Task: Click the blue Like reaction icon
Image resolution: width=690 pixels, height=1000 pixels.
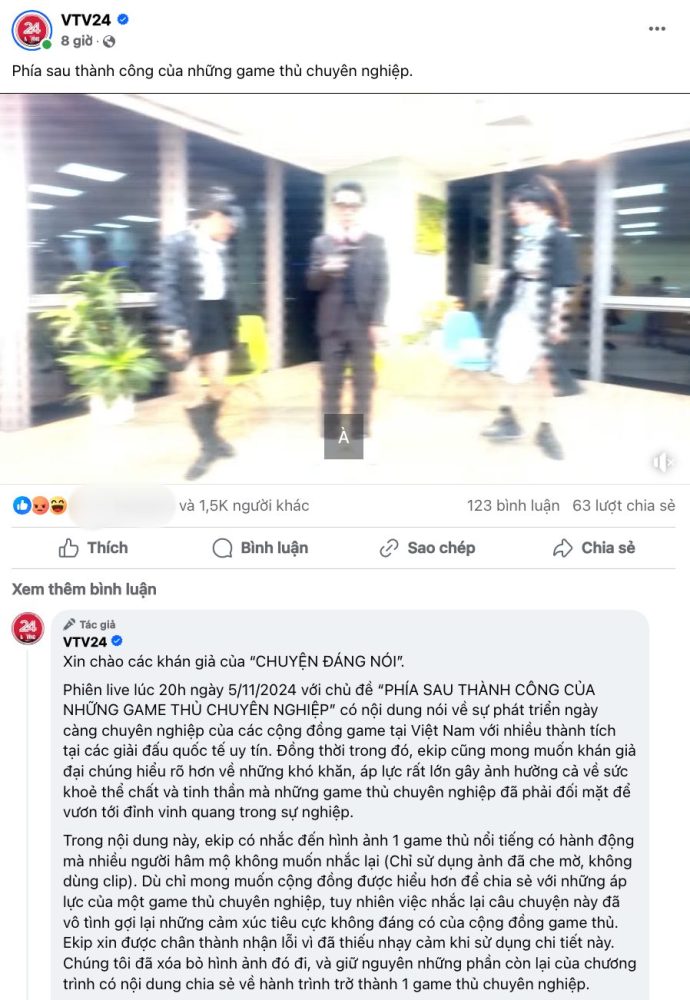Action: (x=22, y=506)
